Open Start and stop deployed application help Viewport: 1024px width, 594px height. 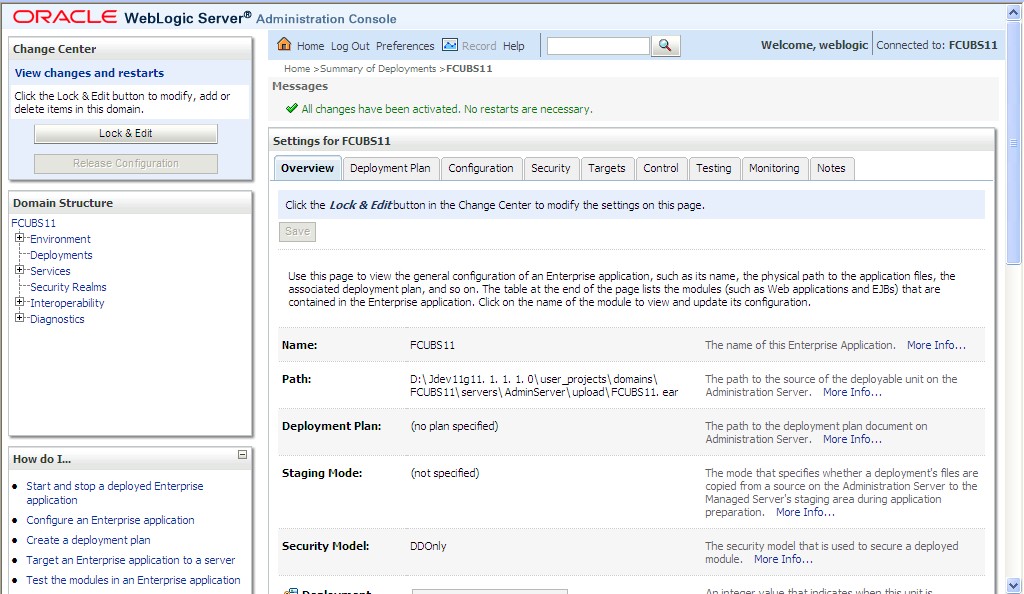point(114,493)
